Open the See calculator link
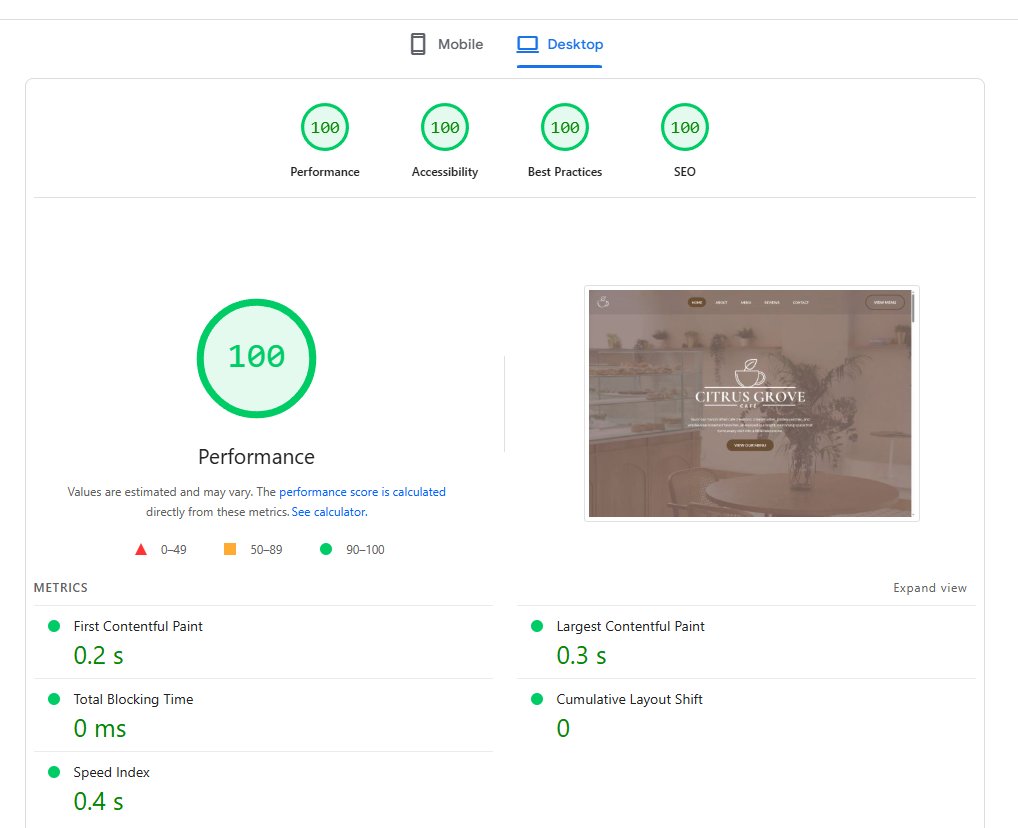The height and width of the screenshot is (828, 1018). click(329, 511)
